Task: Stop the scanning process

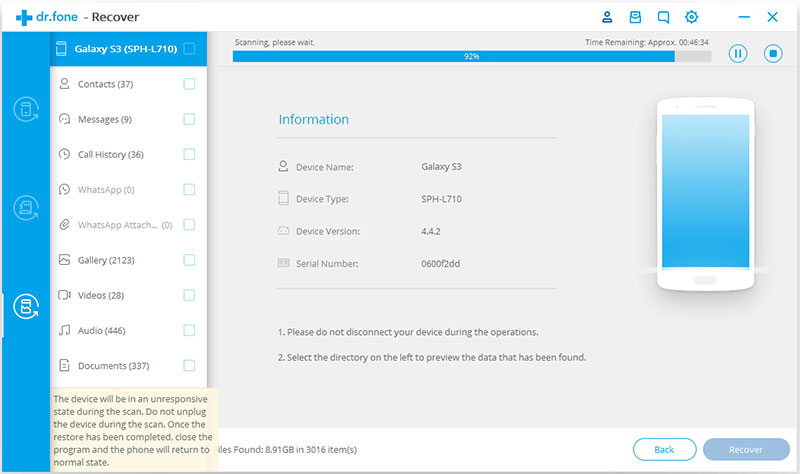Action: (x=772, y=54)
